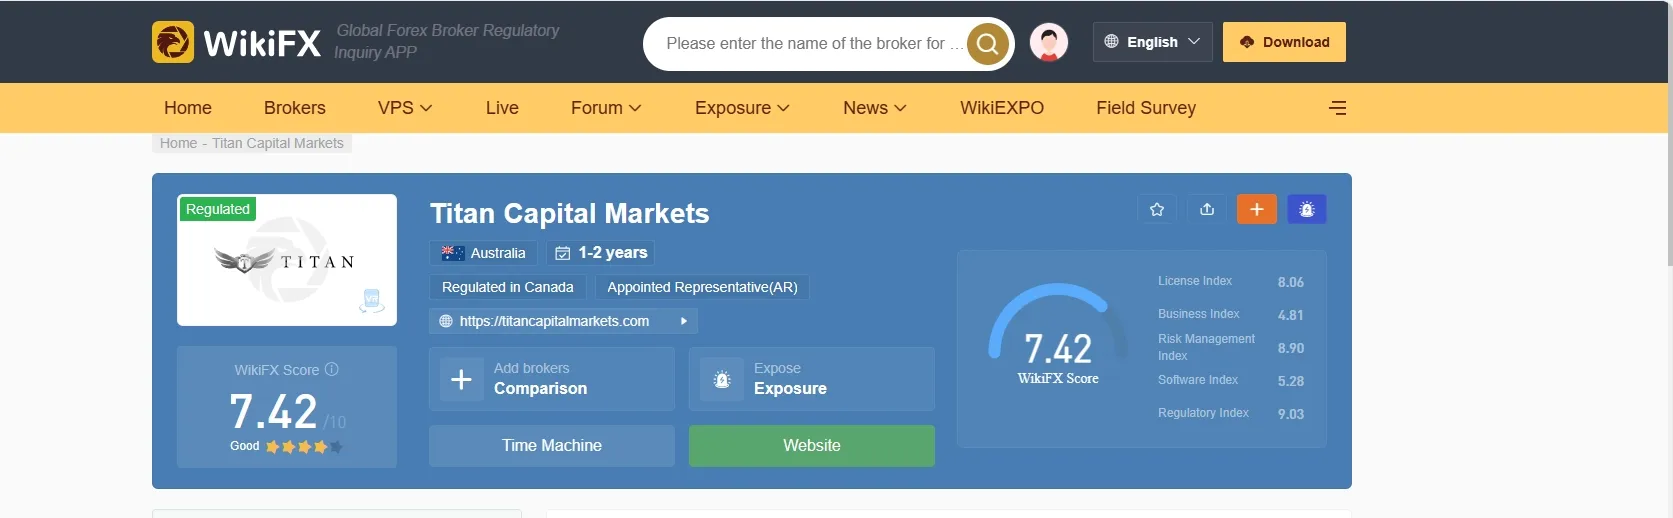1673x518 pixels.
Task: Expand the website URL arrow
Action: [x=684, y=321]
